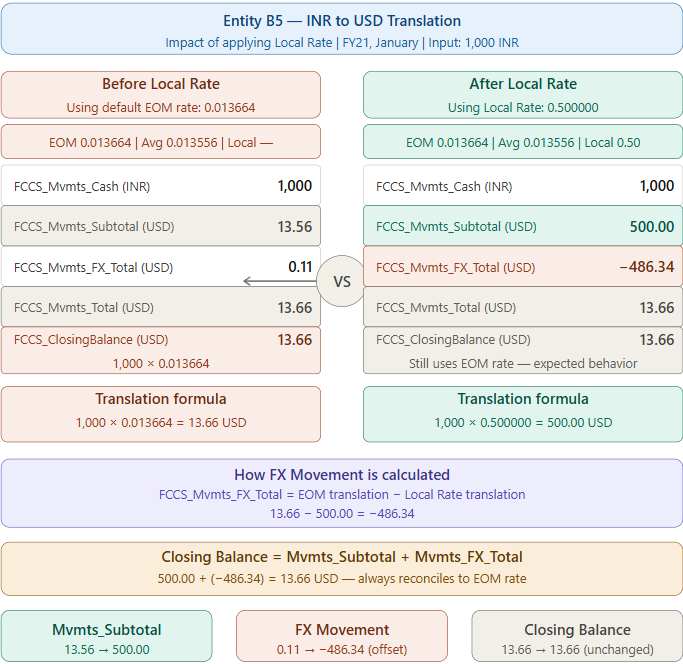Click the title 'Entity B5 — INR to USD Translation'
Viewport: 683px width, 664px height.
(x=342, y=20)
